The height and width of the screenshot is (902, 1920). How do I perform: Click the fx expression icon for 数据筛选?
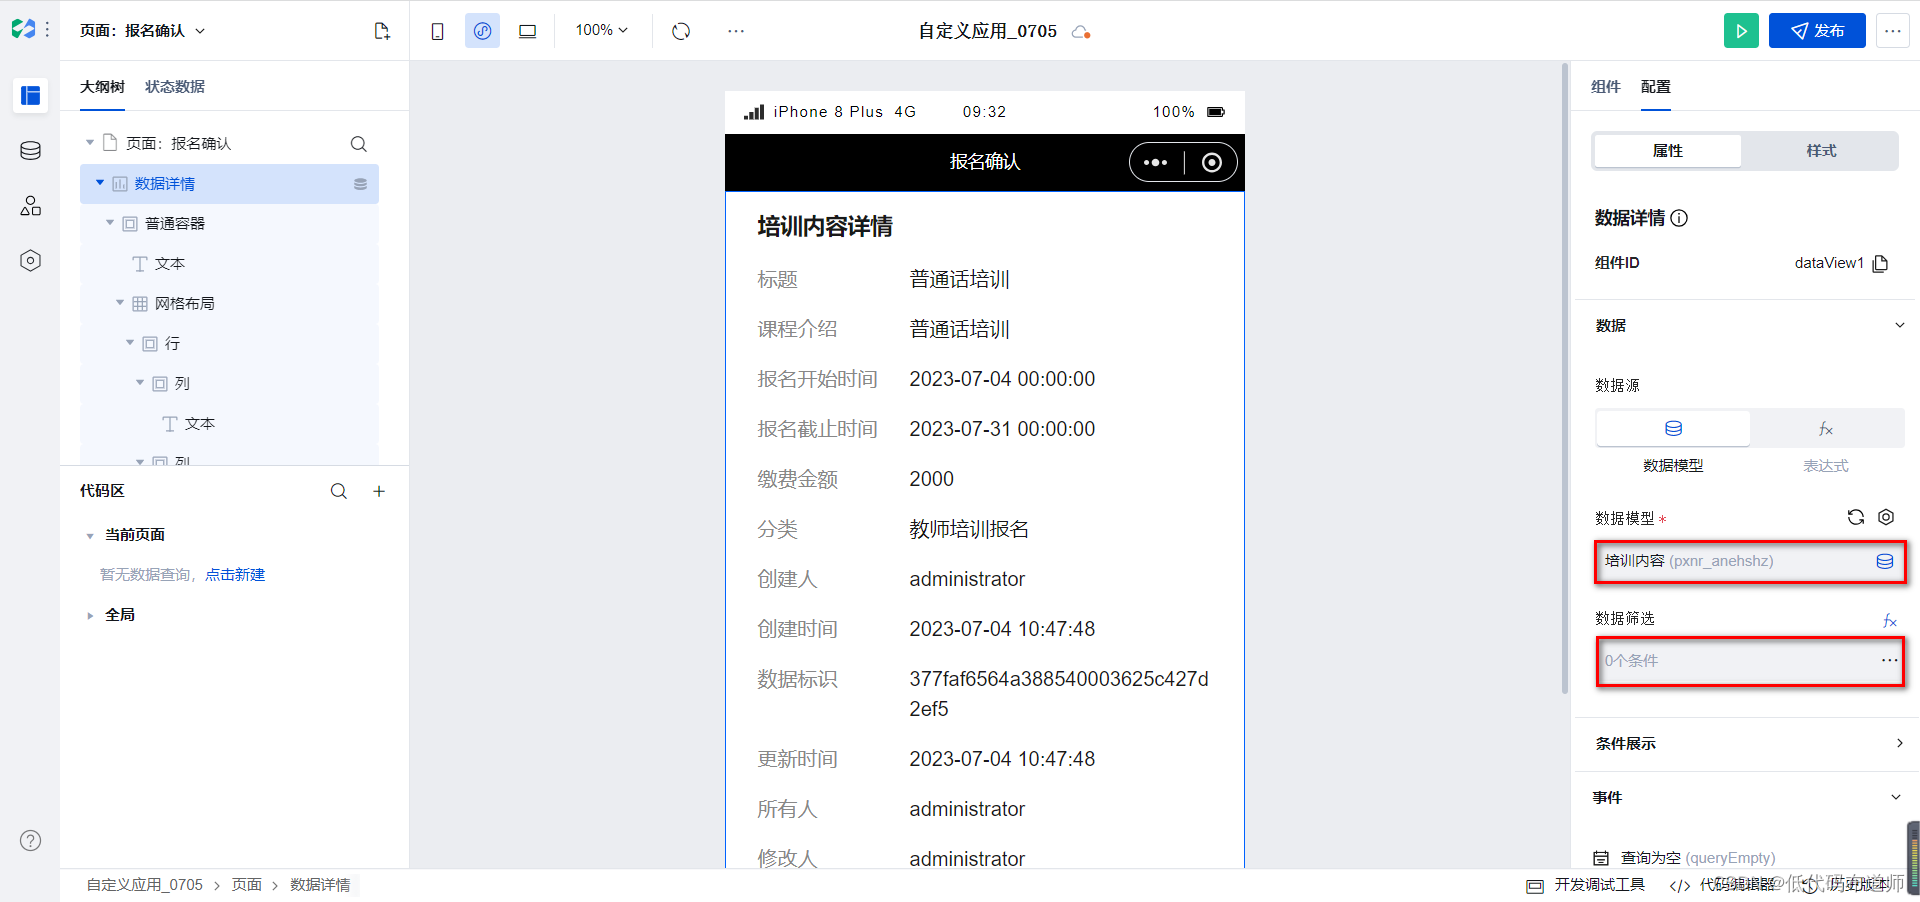pos(1890,620)
